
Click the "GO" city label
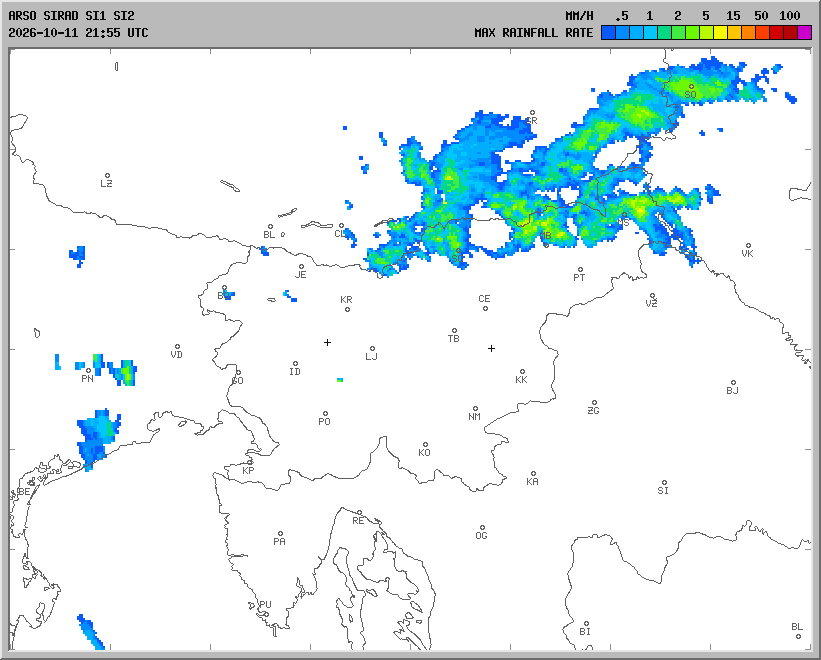click(x=238, y=381)
